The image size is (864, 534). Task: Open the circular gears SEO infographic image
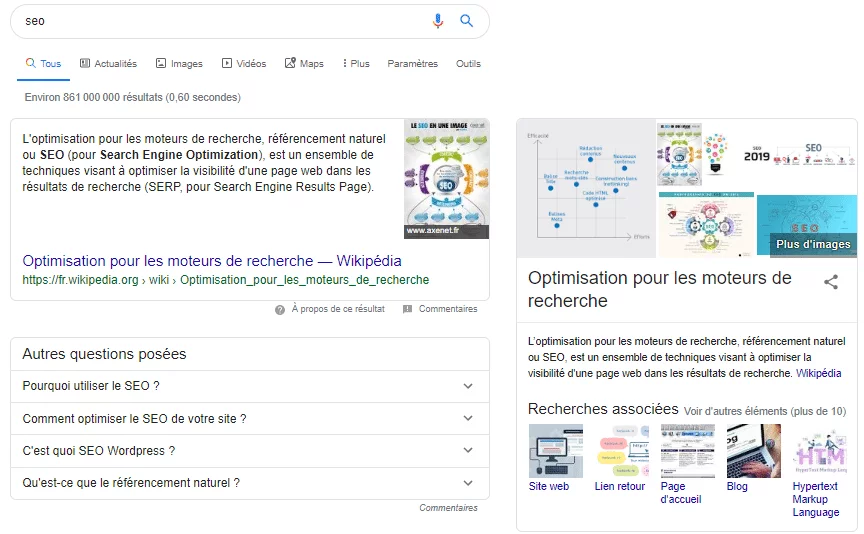click(706, 225)
